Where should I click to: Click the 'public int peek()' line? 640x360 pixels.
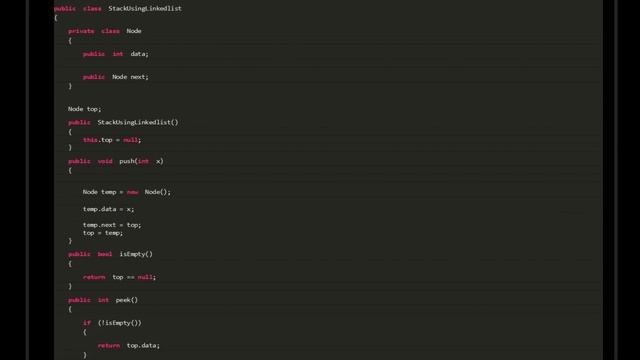click(103, 300)
